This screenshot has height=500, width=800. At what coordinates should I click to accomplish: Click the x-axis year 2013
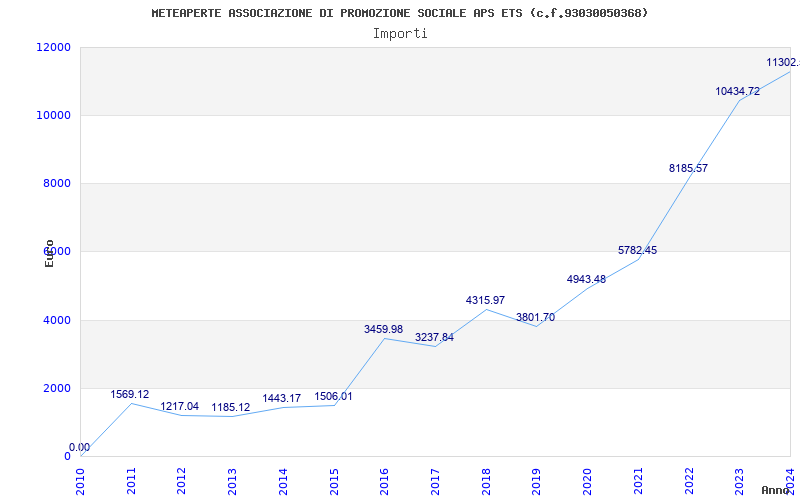pyautogui.click(x=232, y=481)
